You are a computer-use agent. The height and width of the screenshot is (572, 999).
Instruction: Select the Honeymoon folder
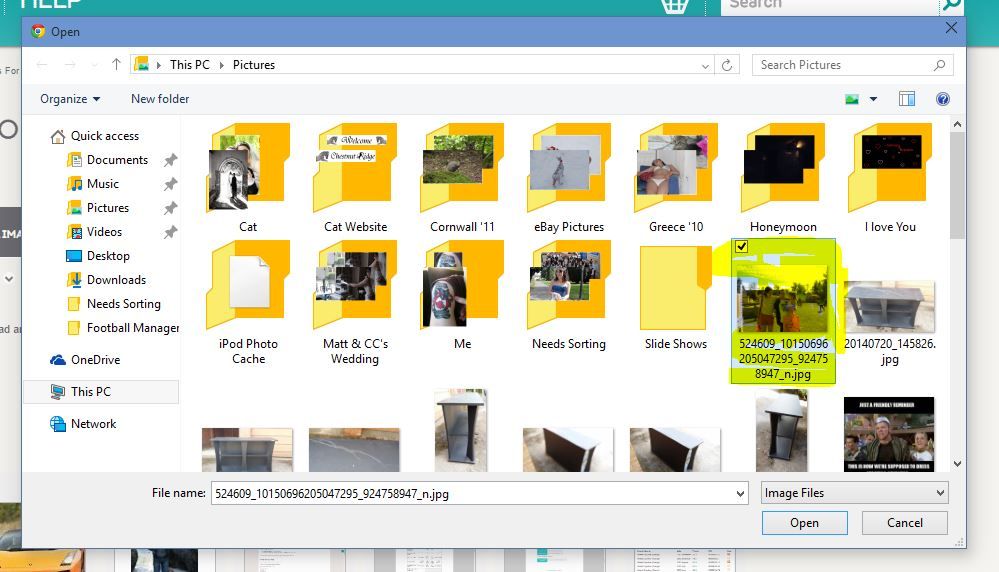[783, 178]
